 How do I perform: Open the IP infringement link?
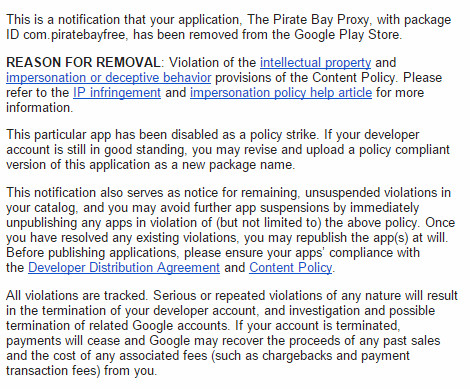point(117,93)
